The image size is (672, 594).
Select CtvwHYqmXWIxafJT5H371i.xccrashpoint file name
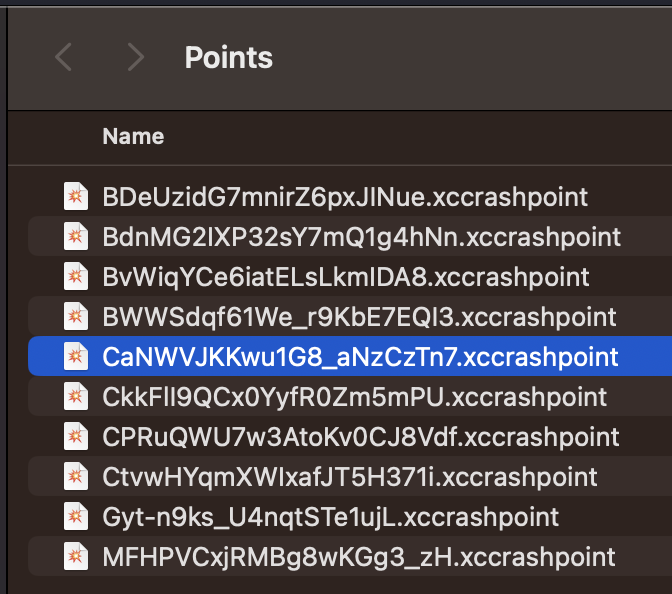point(350,477)
